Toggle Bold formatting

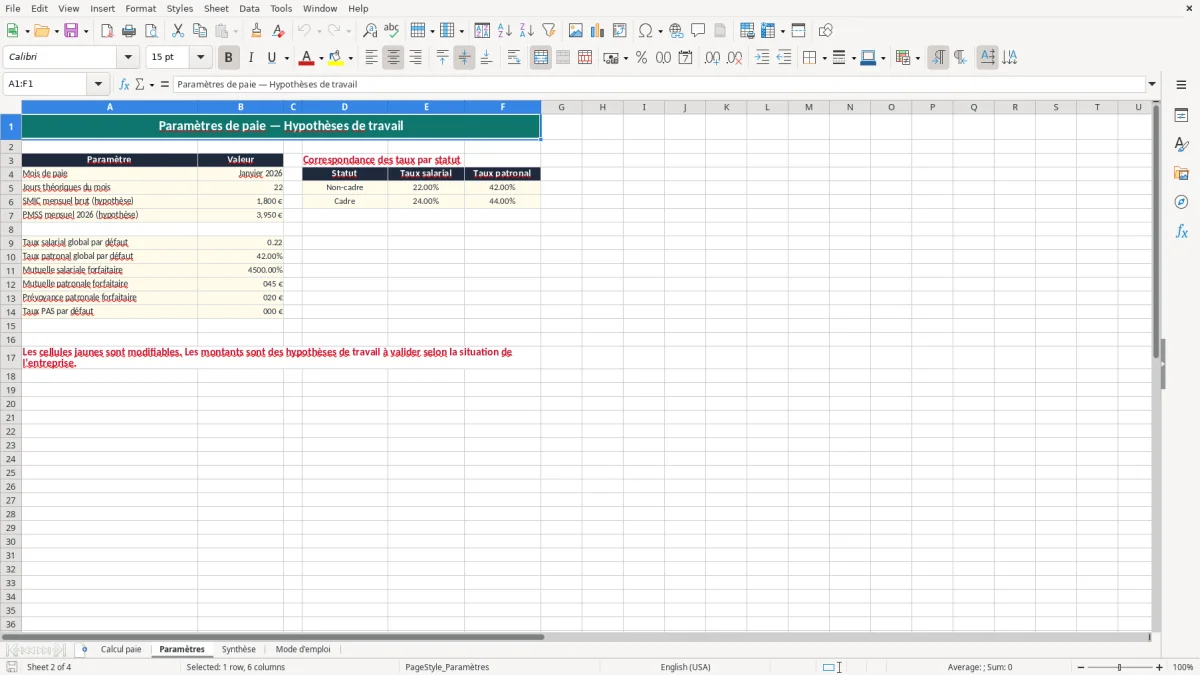tap(229, 58)
